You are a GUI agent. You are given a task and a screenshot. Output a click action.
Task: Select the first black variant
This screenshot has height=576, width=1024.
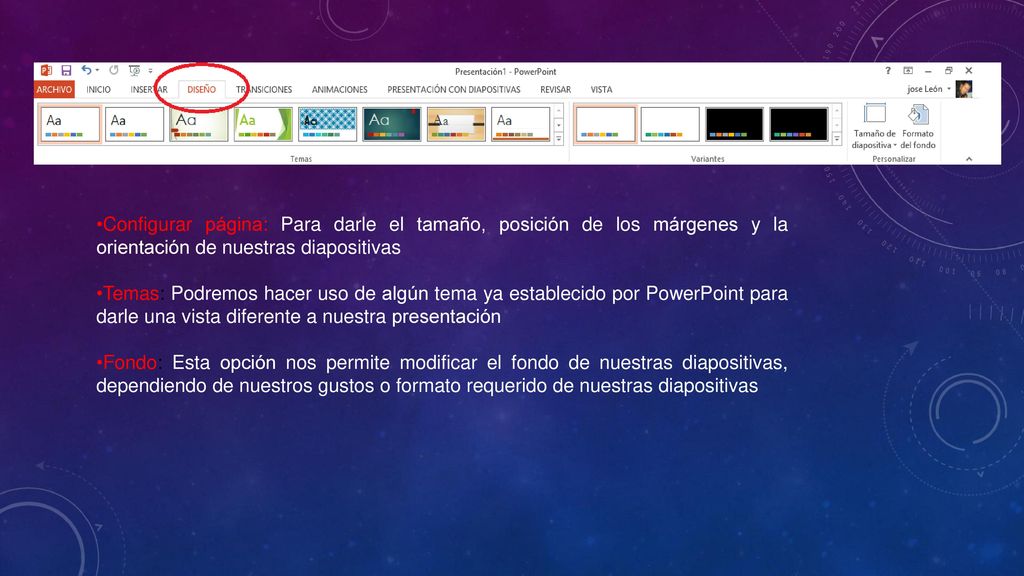(x=734, y=124)
